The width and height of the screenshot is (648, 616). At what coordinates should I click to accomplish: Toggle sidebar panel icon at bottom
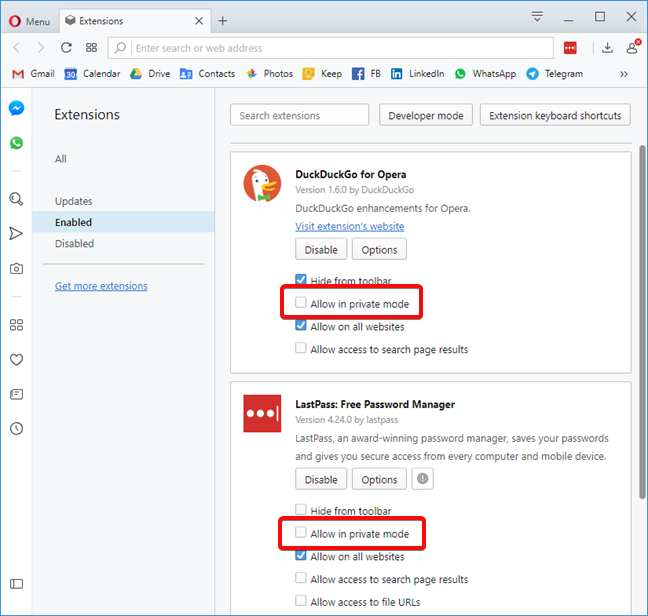pyautogui.click(x=16, y=584)
